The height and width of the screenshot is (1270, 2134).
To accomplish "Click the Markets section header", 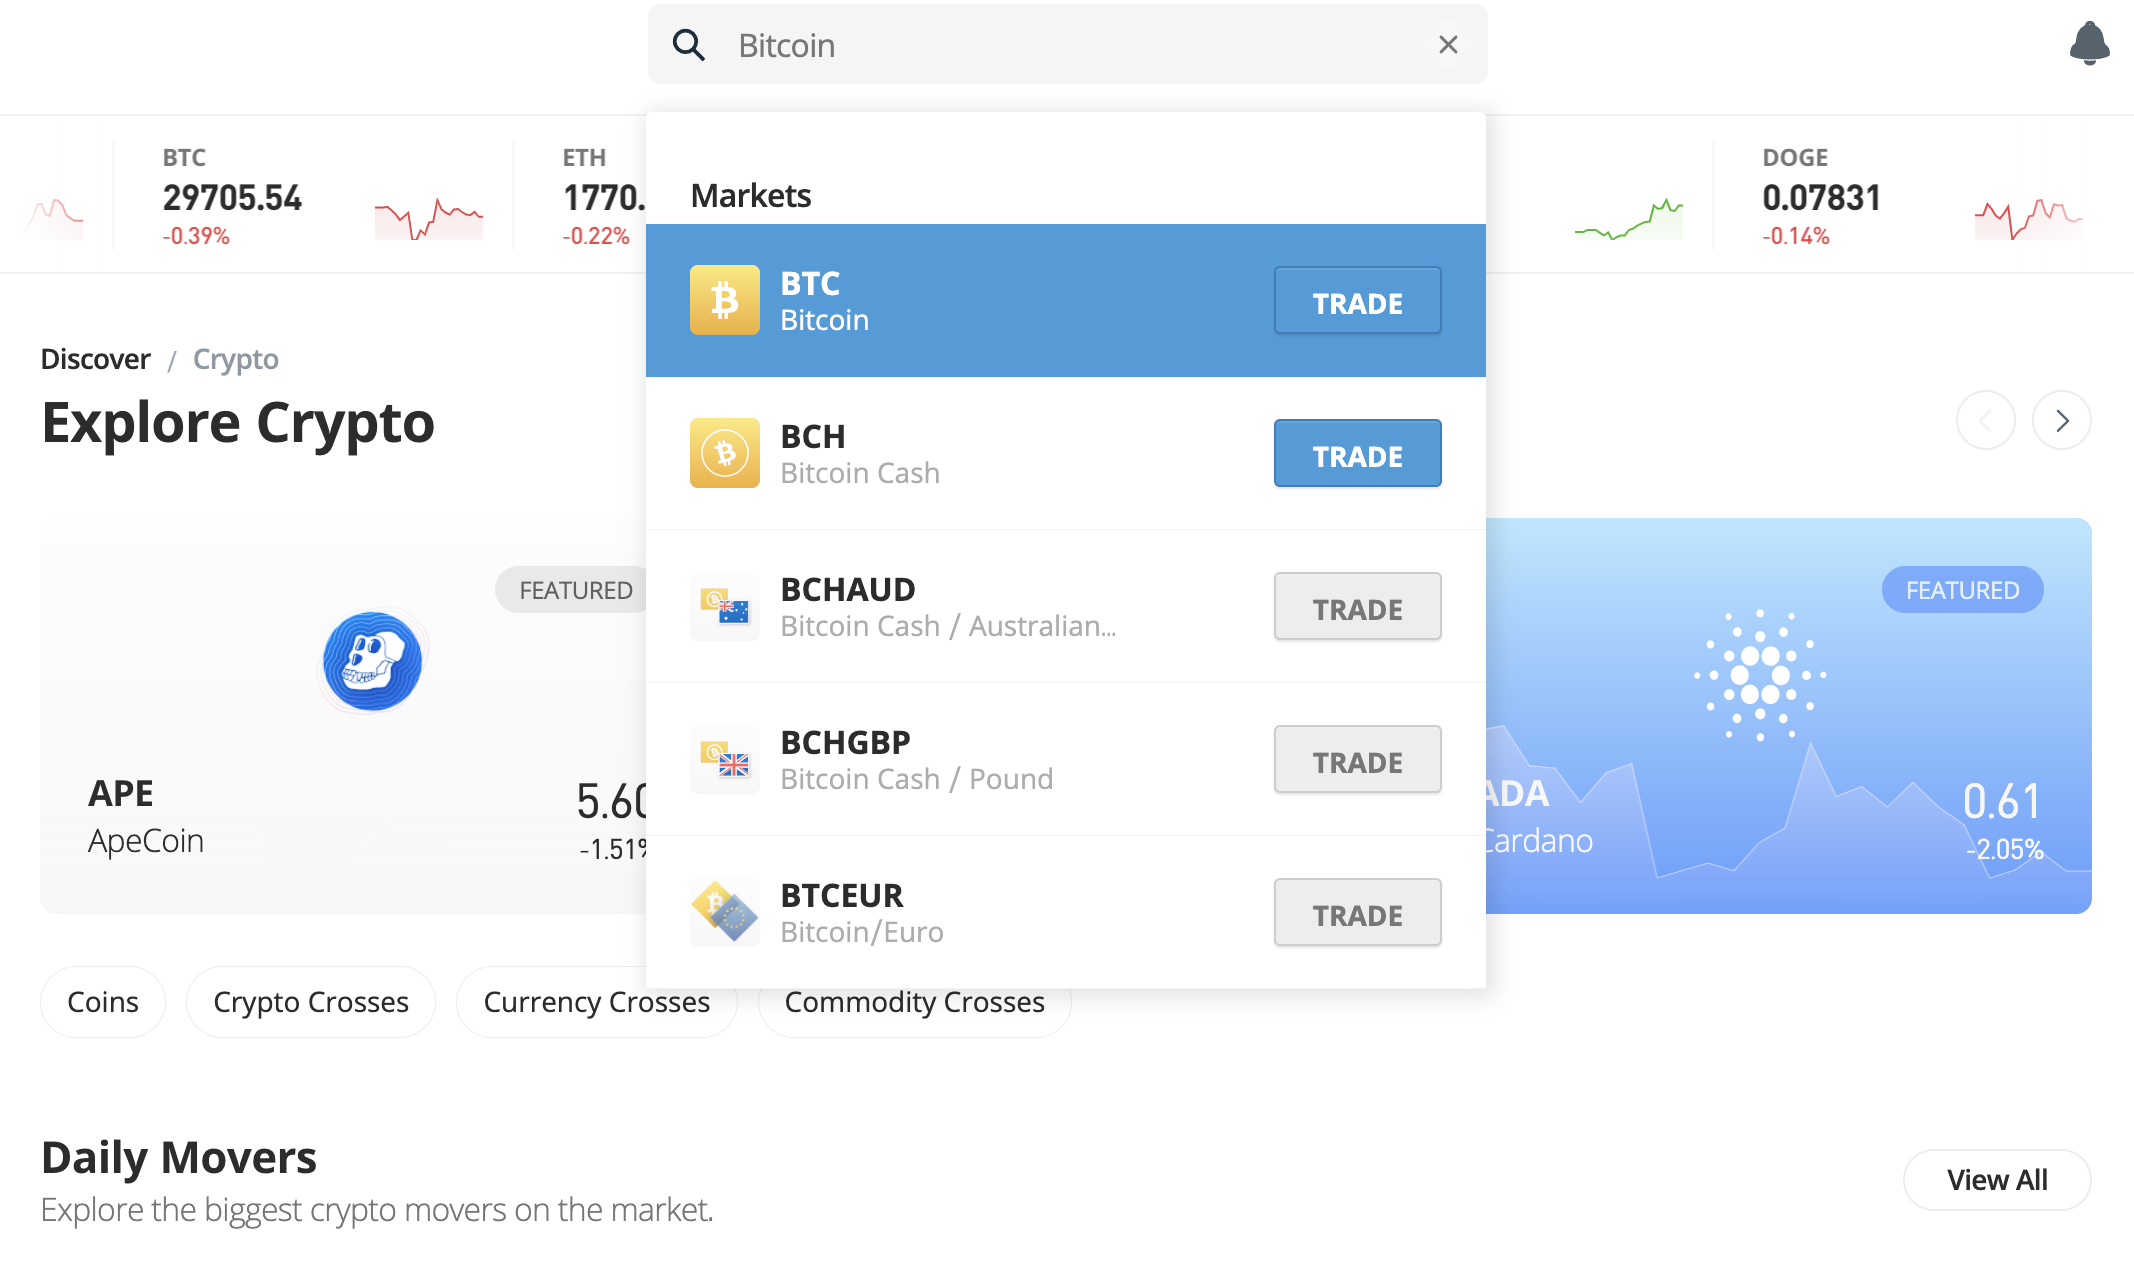I will point(751,196).
